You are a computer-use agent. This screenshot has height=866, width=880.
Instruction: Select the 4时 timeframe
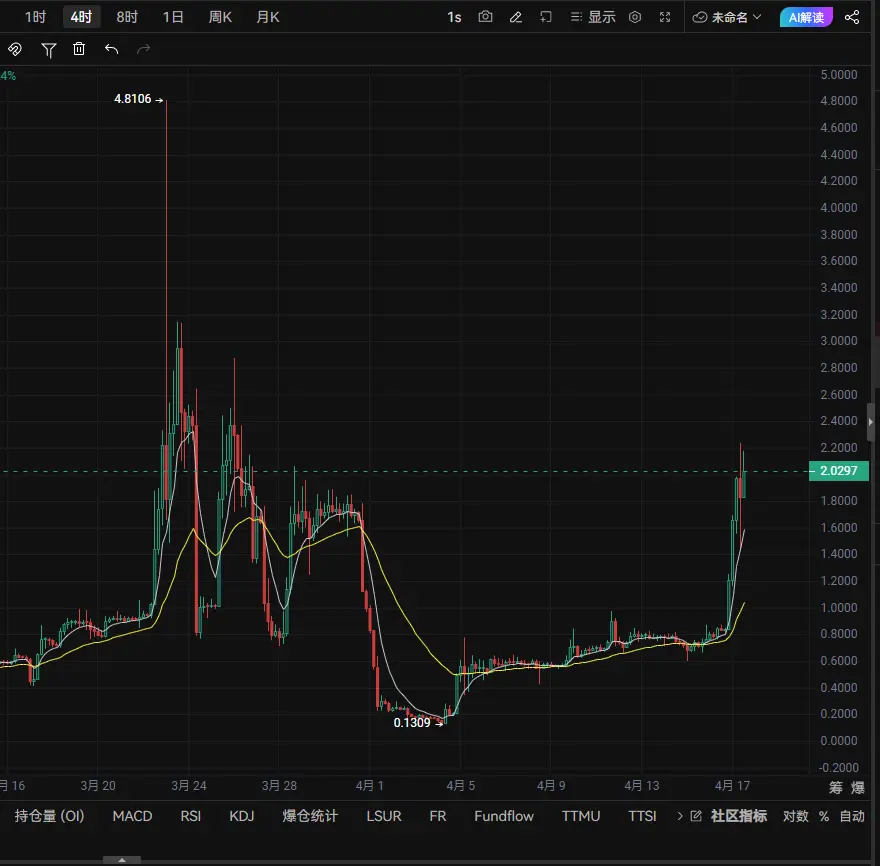81,17
